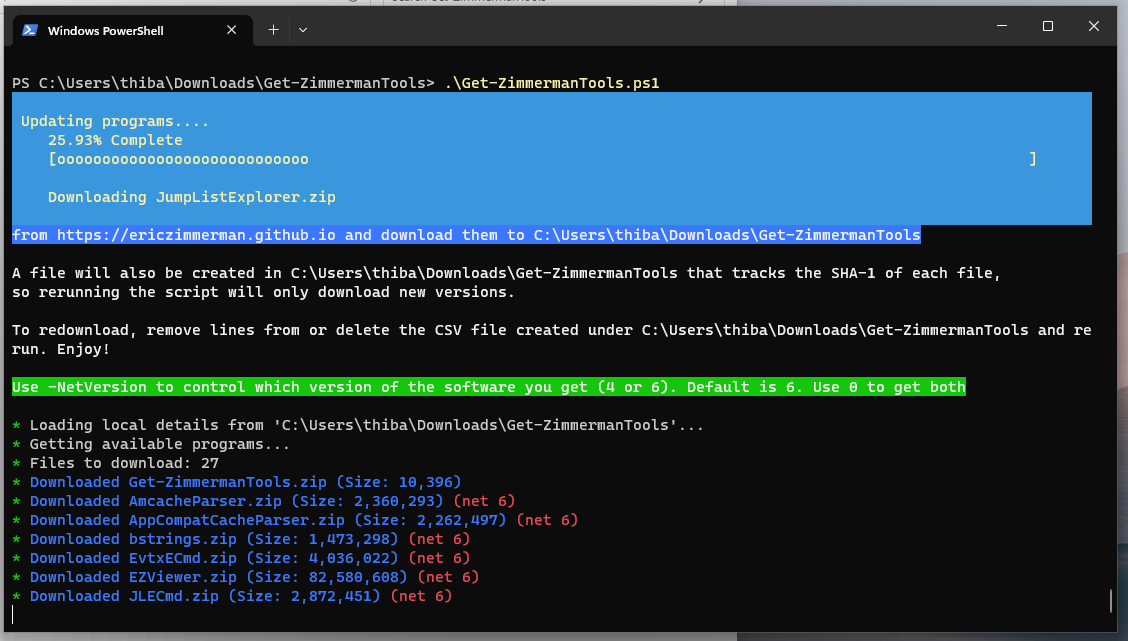Click 'Downloaded JLECmd.zip' text
The height and width of the screenshot is (641, 1128).
pos(124,596)
